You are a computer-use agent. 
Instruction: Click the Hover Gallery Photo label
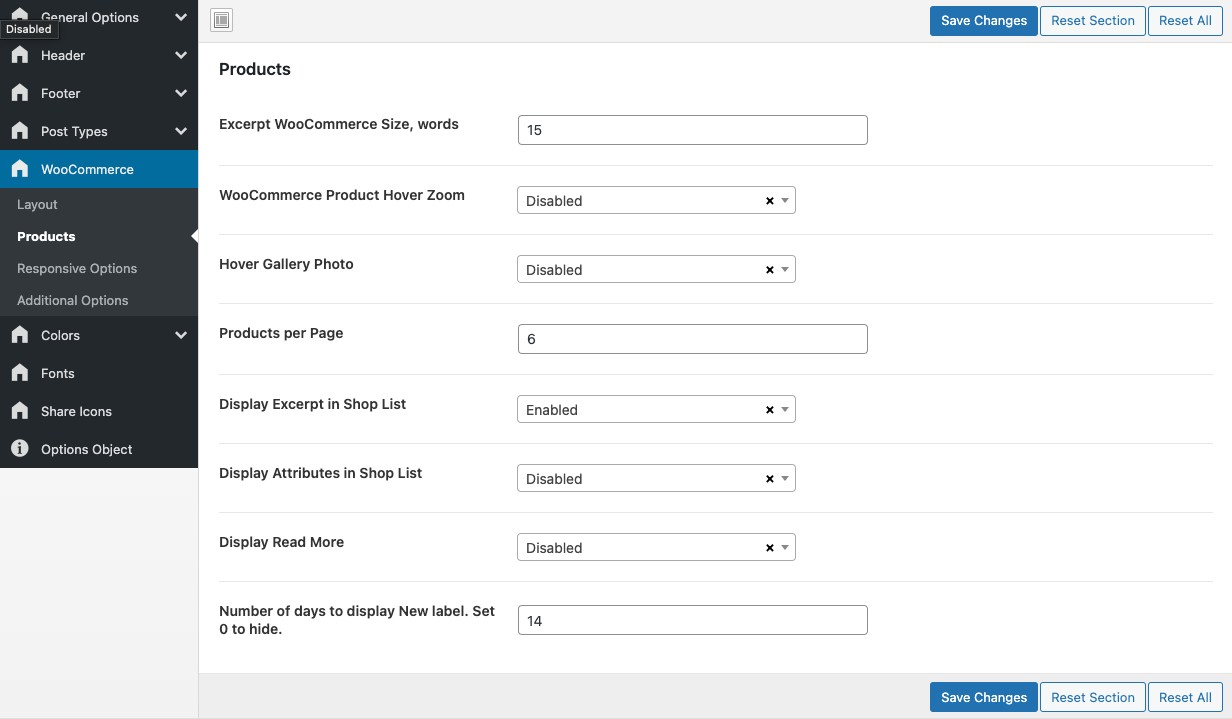286,264
